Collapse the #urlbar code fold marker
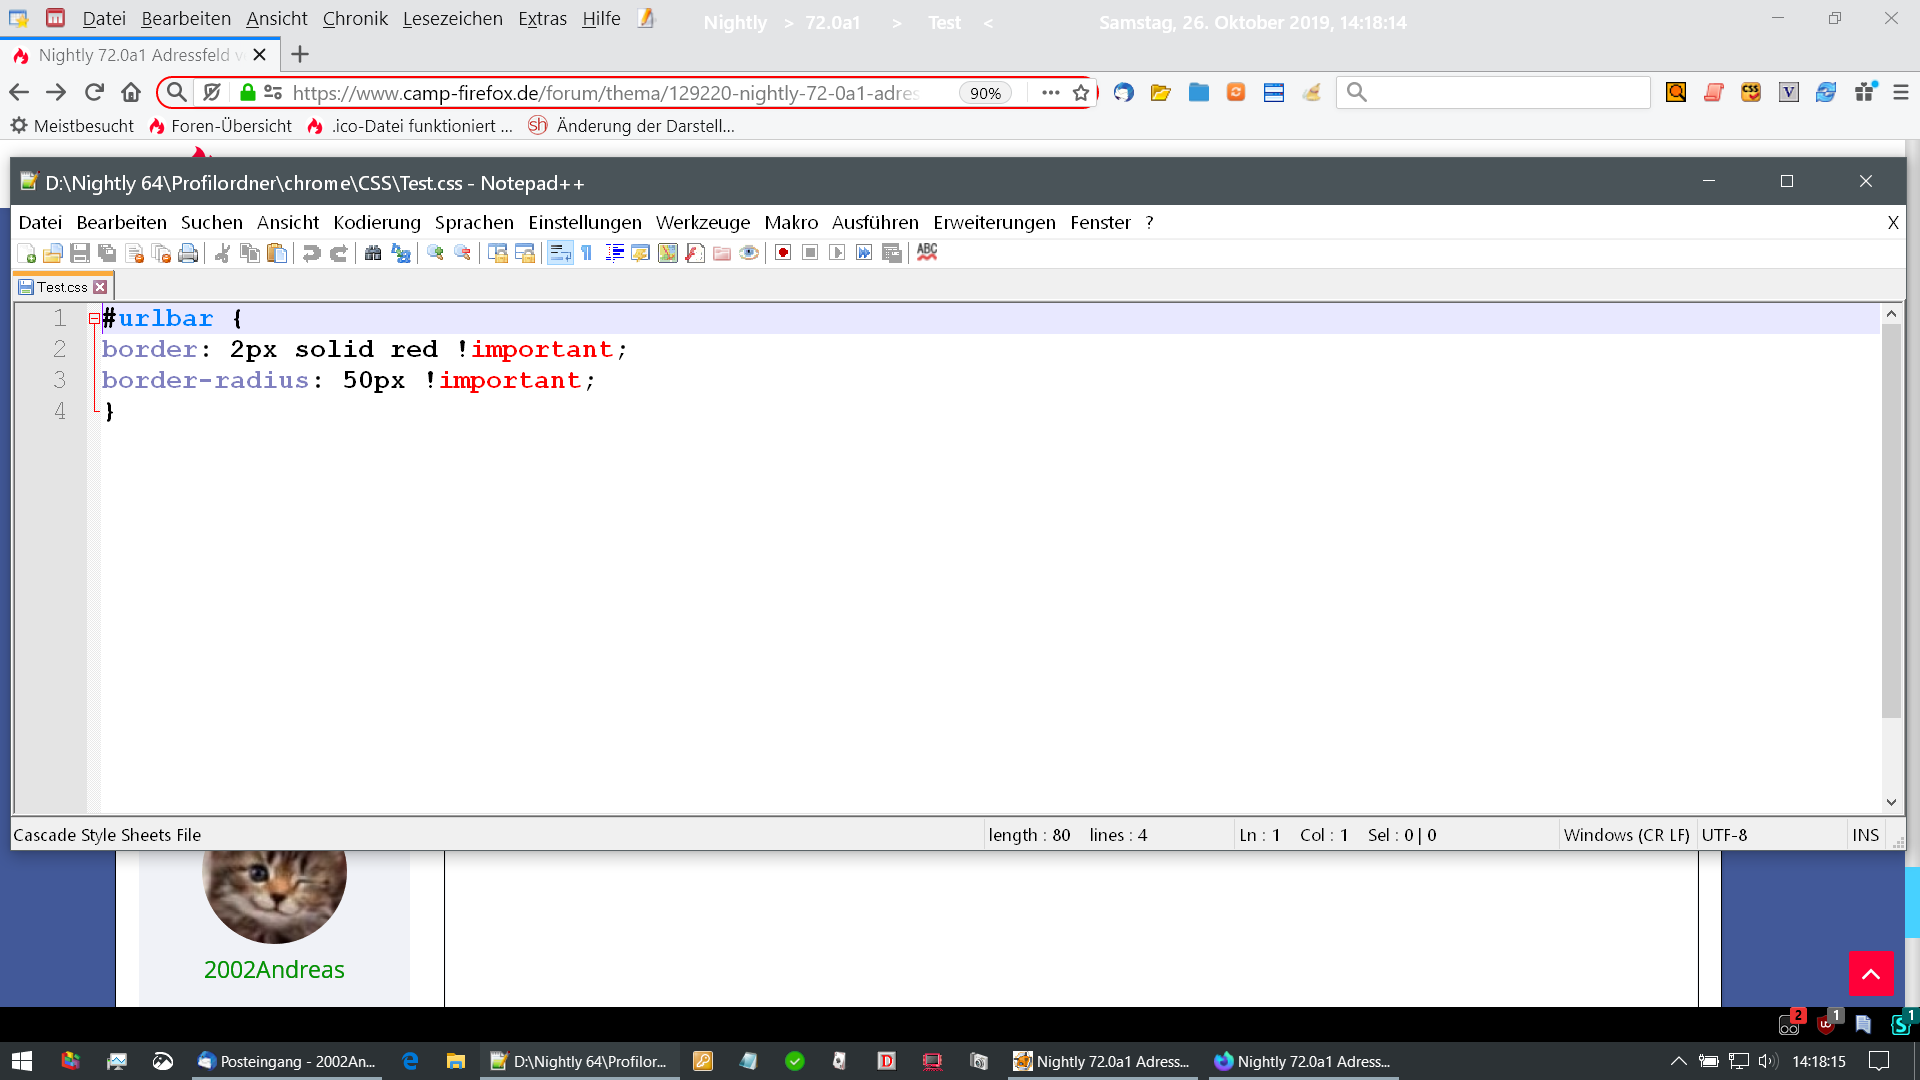The height and width of the screenshot is (1080, 1920). point(94,319)
